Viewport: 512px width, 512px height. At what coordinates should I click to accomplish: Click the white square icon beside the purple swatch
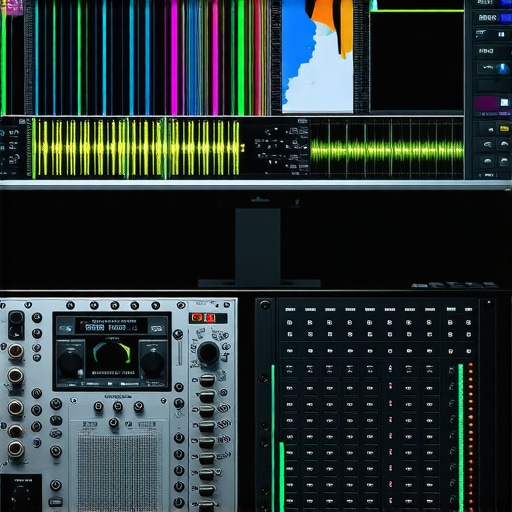[504, 102]
